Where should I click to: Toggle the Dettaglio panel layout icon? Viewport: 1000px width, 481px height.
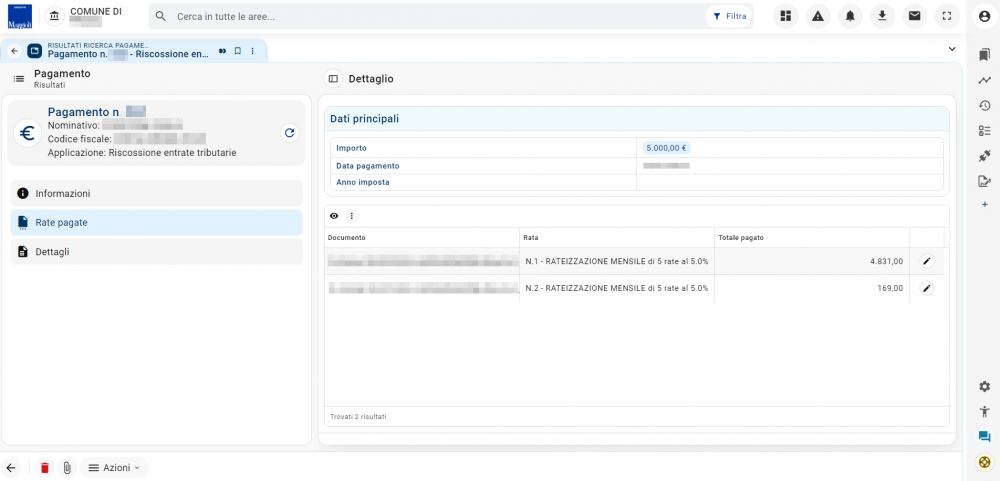tap(332, 79)
